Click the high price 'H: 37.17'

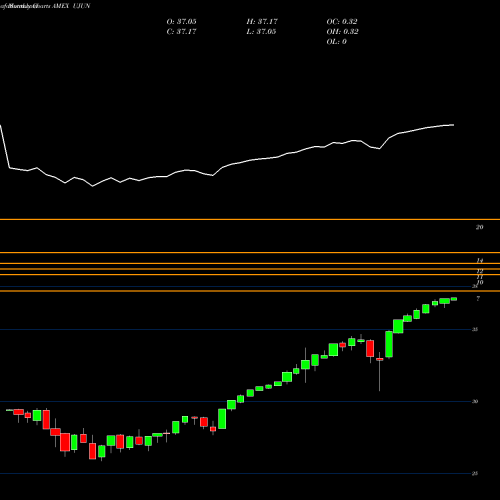click(262, 22)
